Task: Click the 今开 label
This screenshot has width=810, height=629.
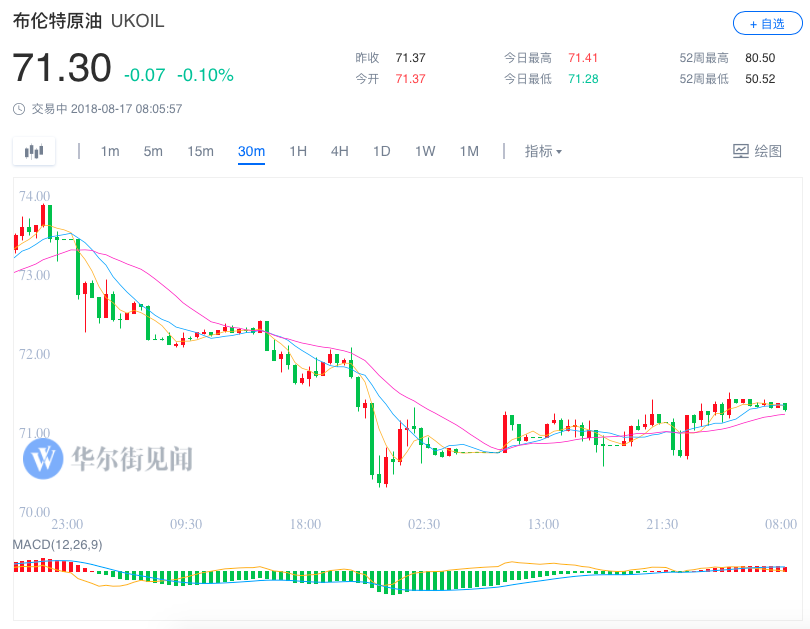Action: click(x=367, y=79)
